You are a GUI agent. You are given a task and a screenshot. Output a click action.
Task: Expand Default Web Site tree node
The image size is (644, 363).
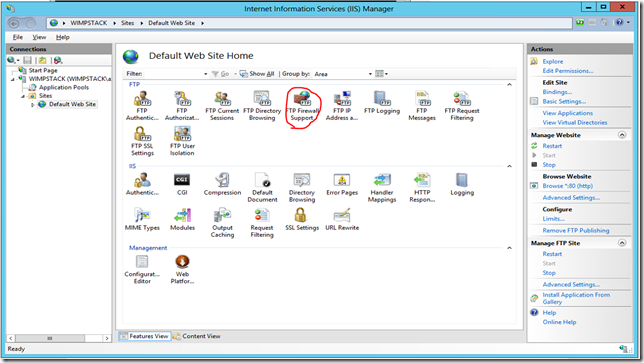coord(32,105)
